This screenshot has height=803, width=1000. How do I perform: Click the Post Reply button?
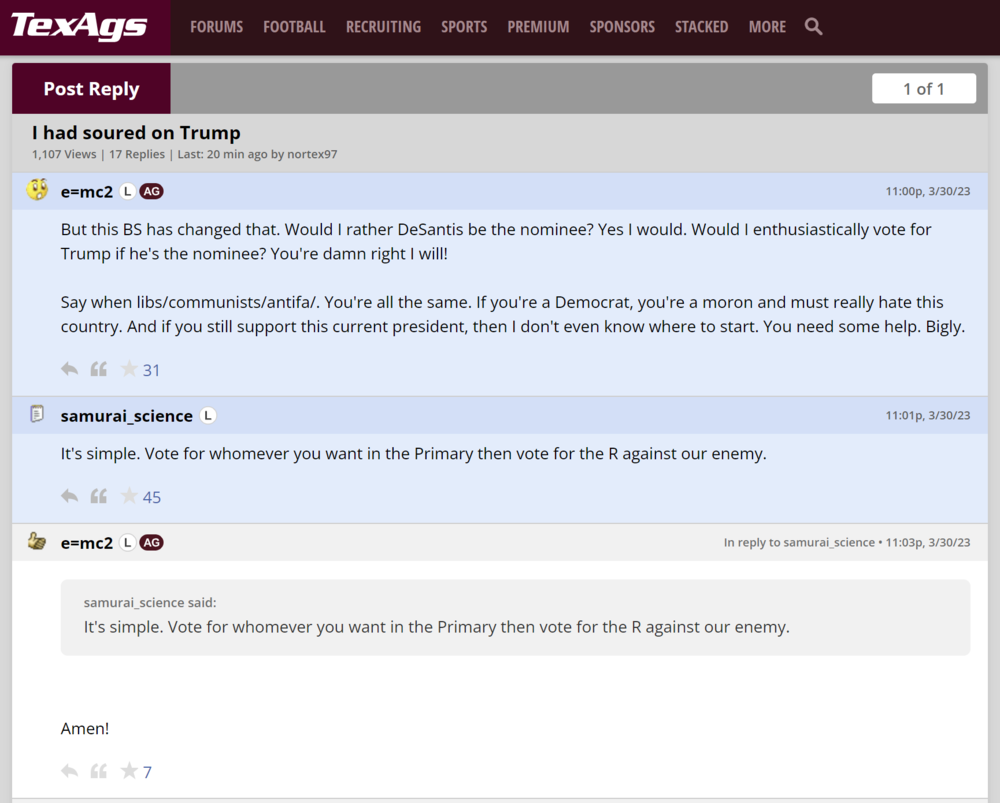point(91,89)
